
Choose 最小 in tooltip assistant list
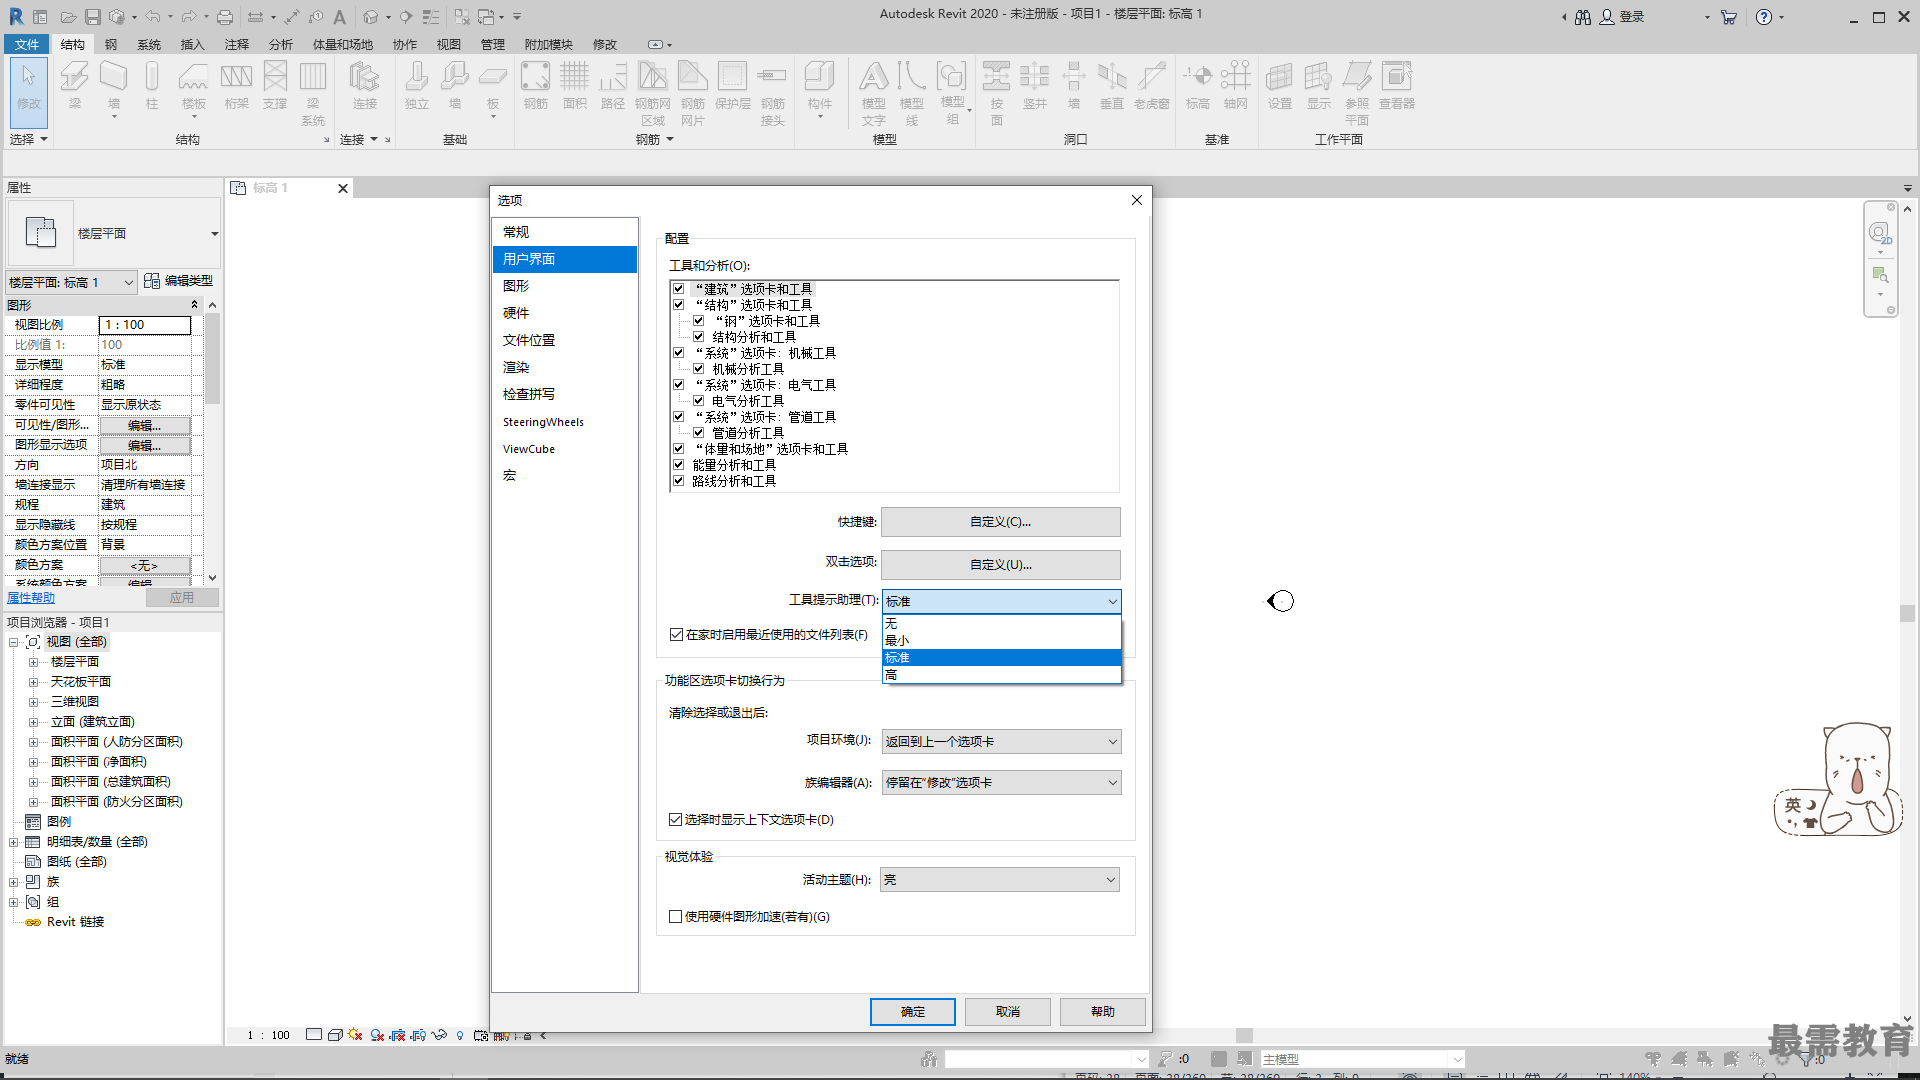(1001, 640)
